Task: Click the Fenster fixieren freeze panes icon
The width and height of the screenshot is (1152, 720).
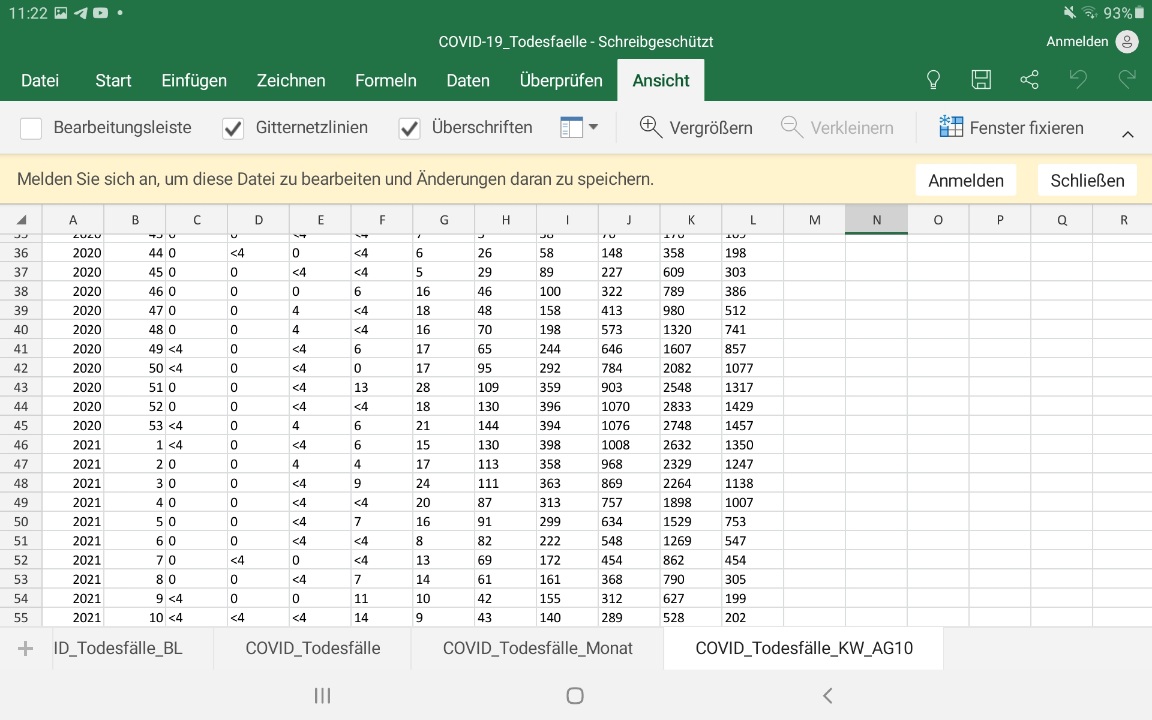Action: tap(950, 127)
